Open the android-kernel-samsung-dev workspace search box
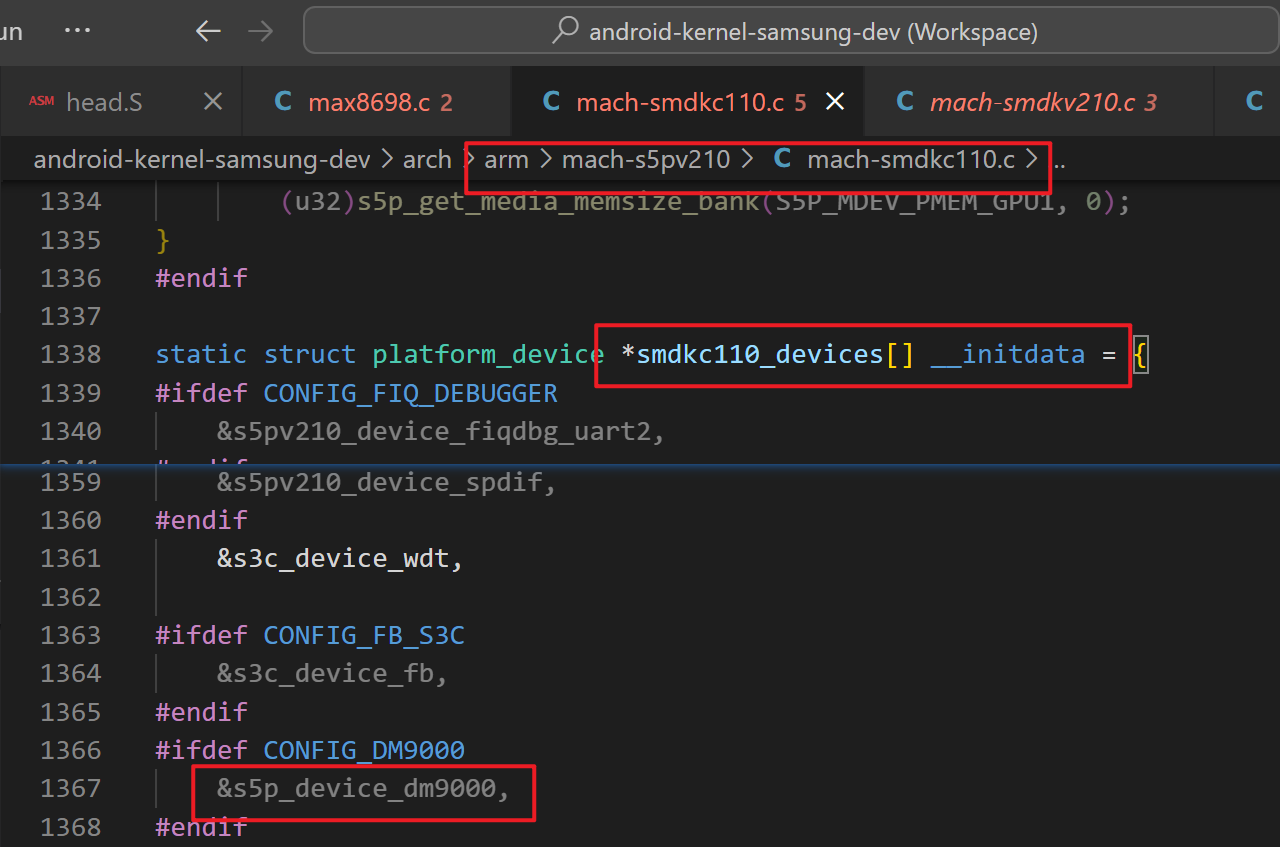 (791, 31)
